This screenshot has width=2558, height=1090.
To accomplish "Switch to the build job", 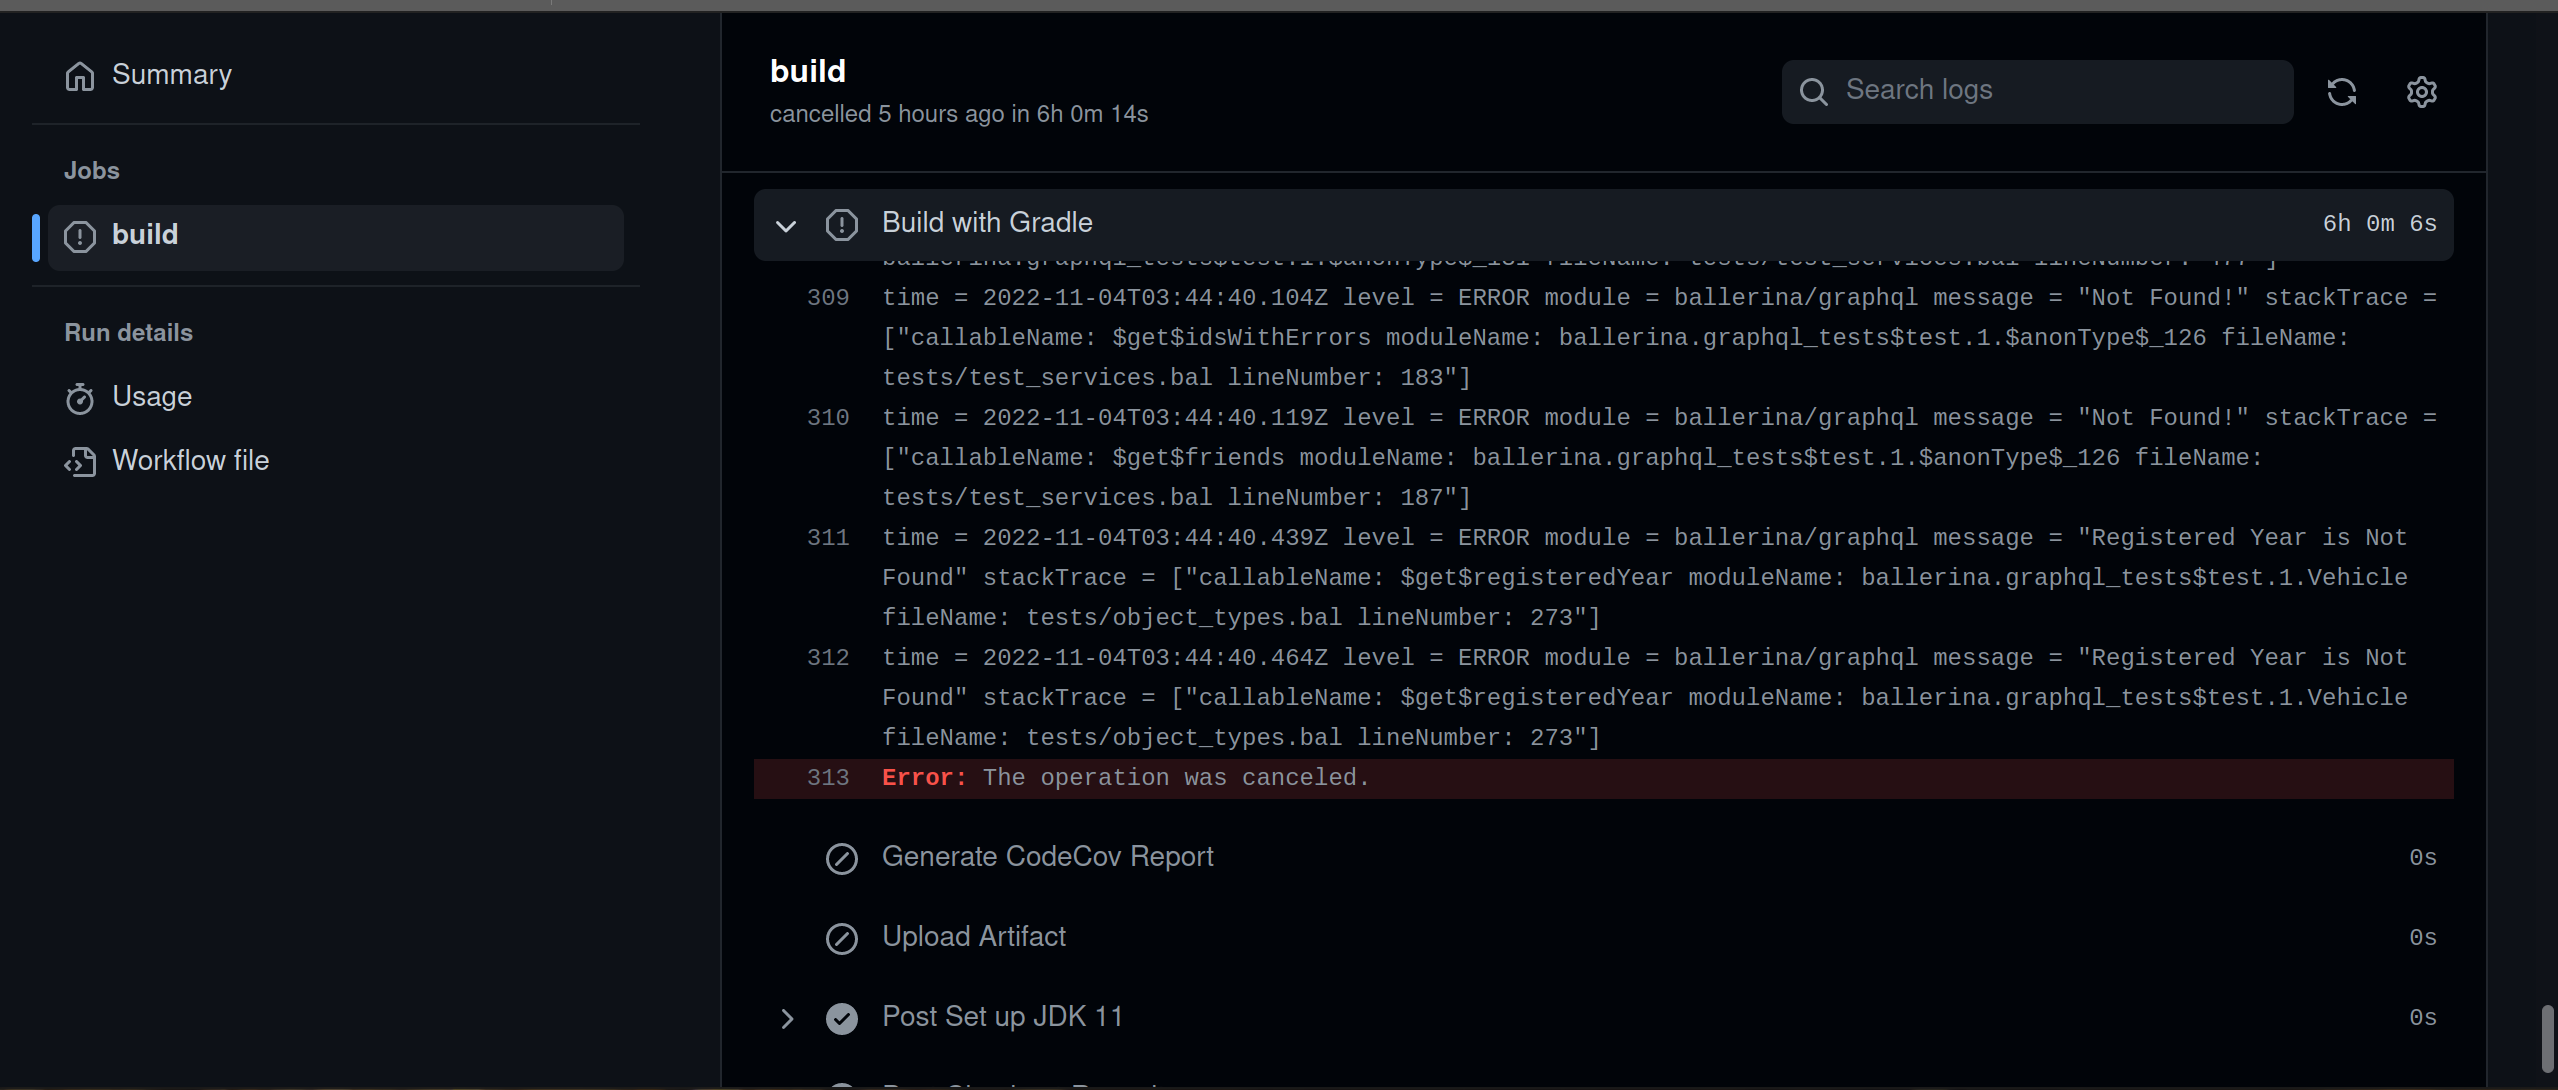I will [x=146, y=235].
